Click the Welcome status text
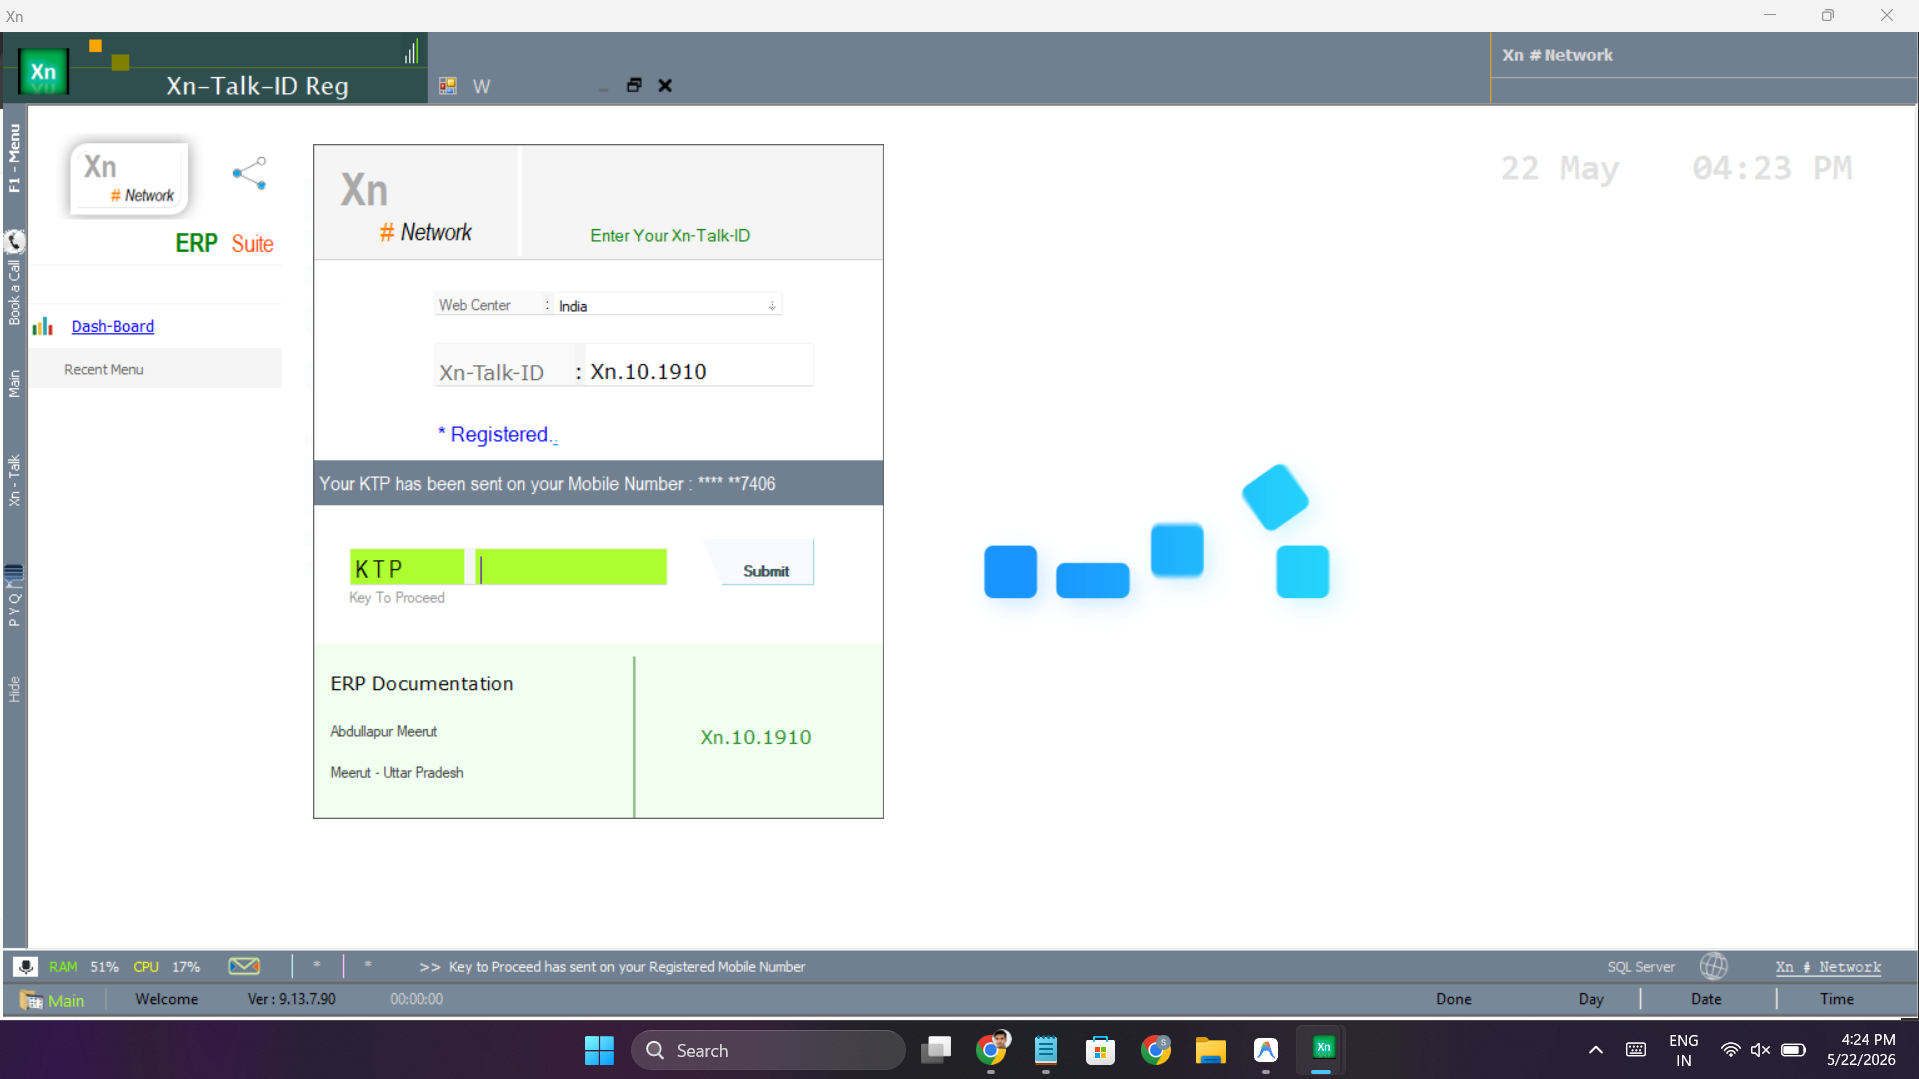Viewport: 1919px width, 1079px height. (x=167, y=999)
